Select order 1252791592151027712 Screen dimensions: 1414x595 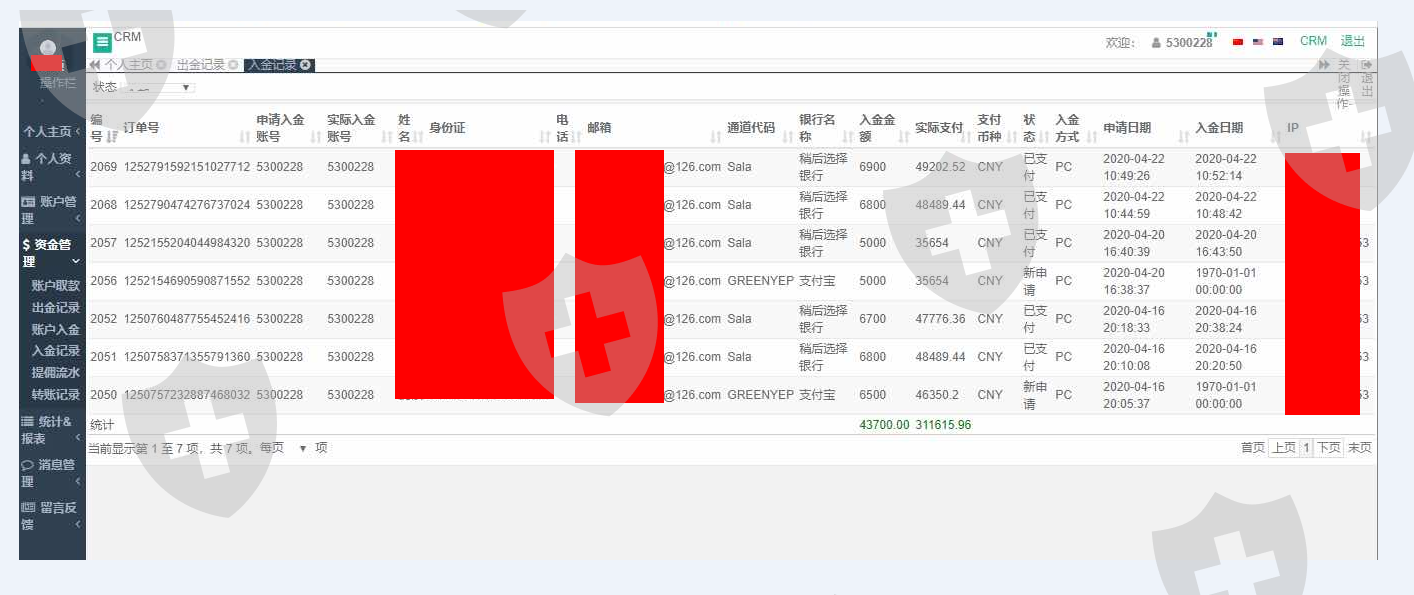click(187, 167)
